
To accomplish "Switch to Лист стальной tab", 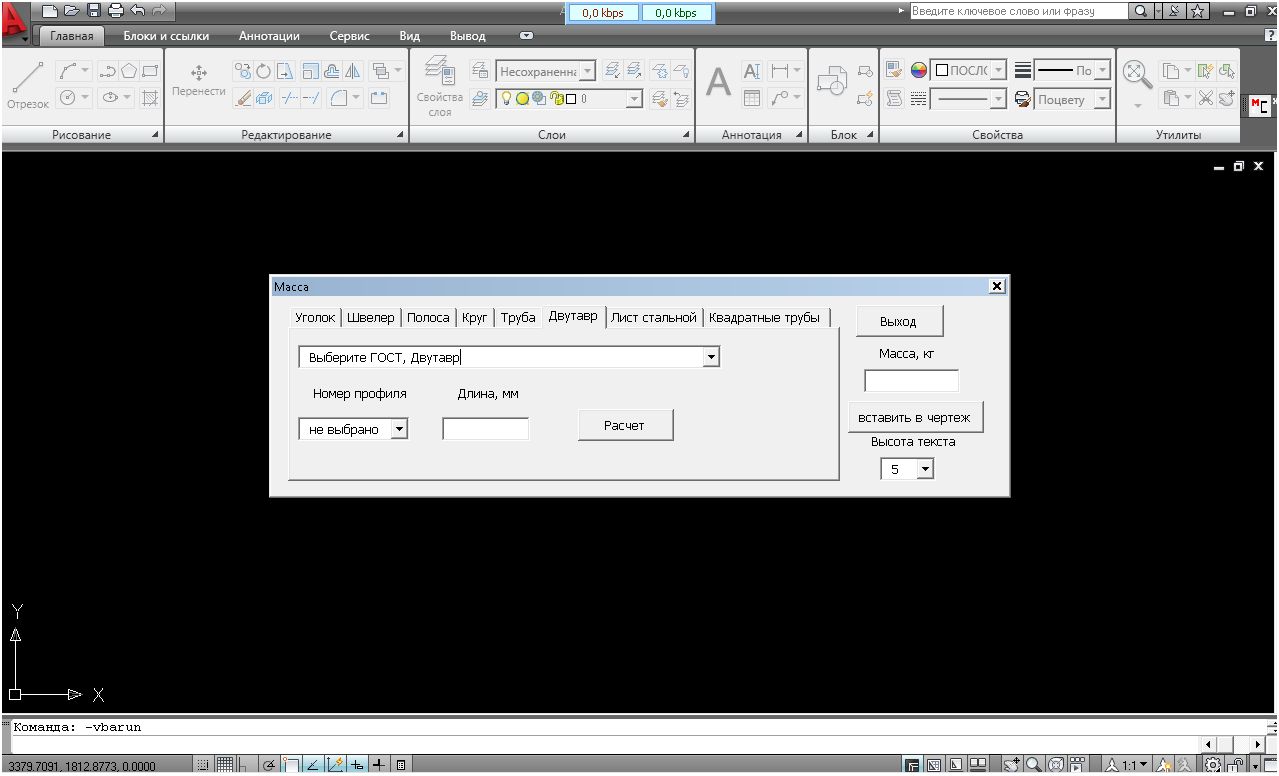I will point(654,318).
